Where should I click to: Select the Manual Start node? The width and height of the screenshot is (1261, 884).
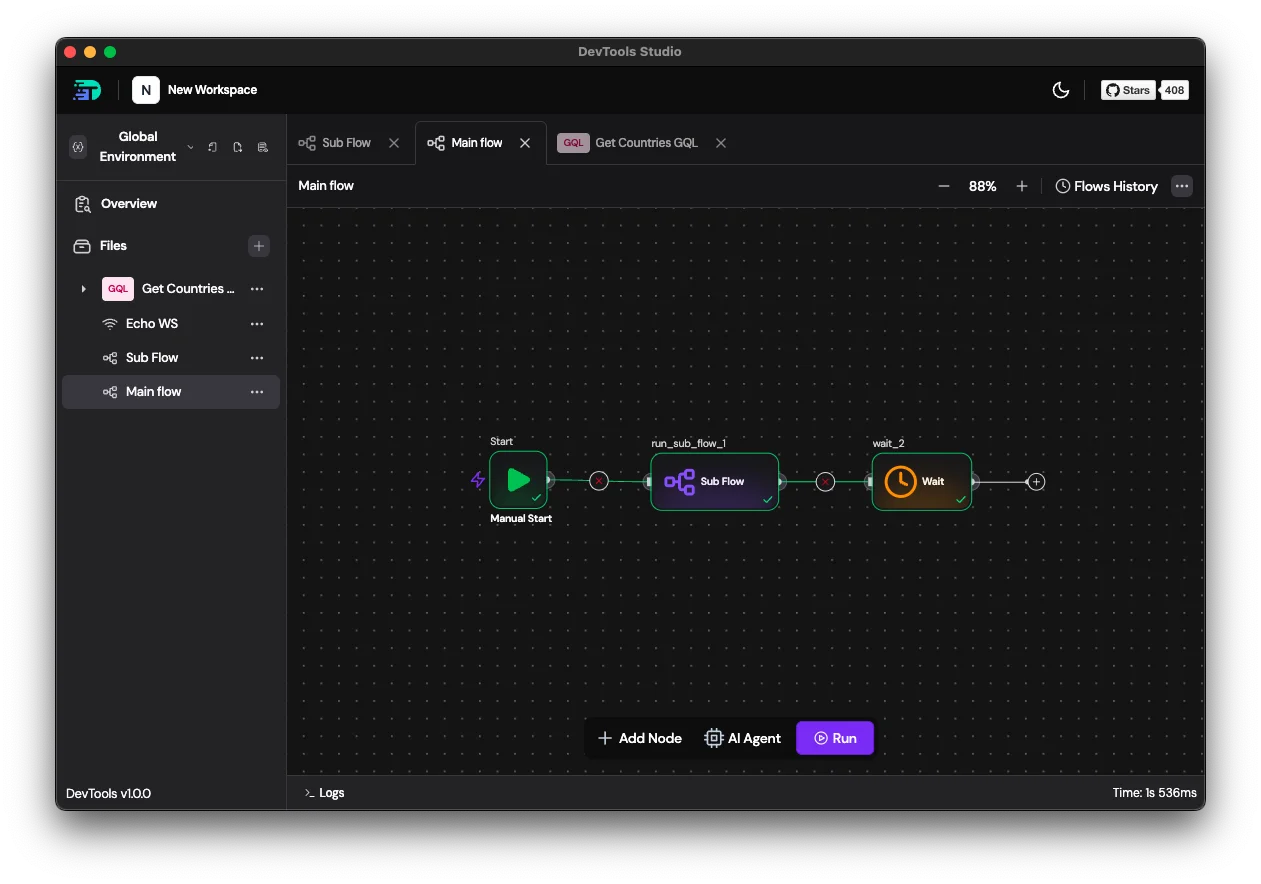coord(518,480)
